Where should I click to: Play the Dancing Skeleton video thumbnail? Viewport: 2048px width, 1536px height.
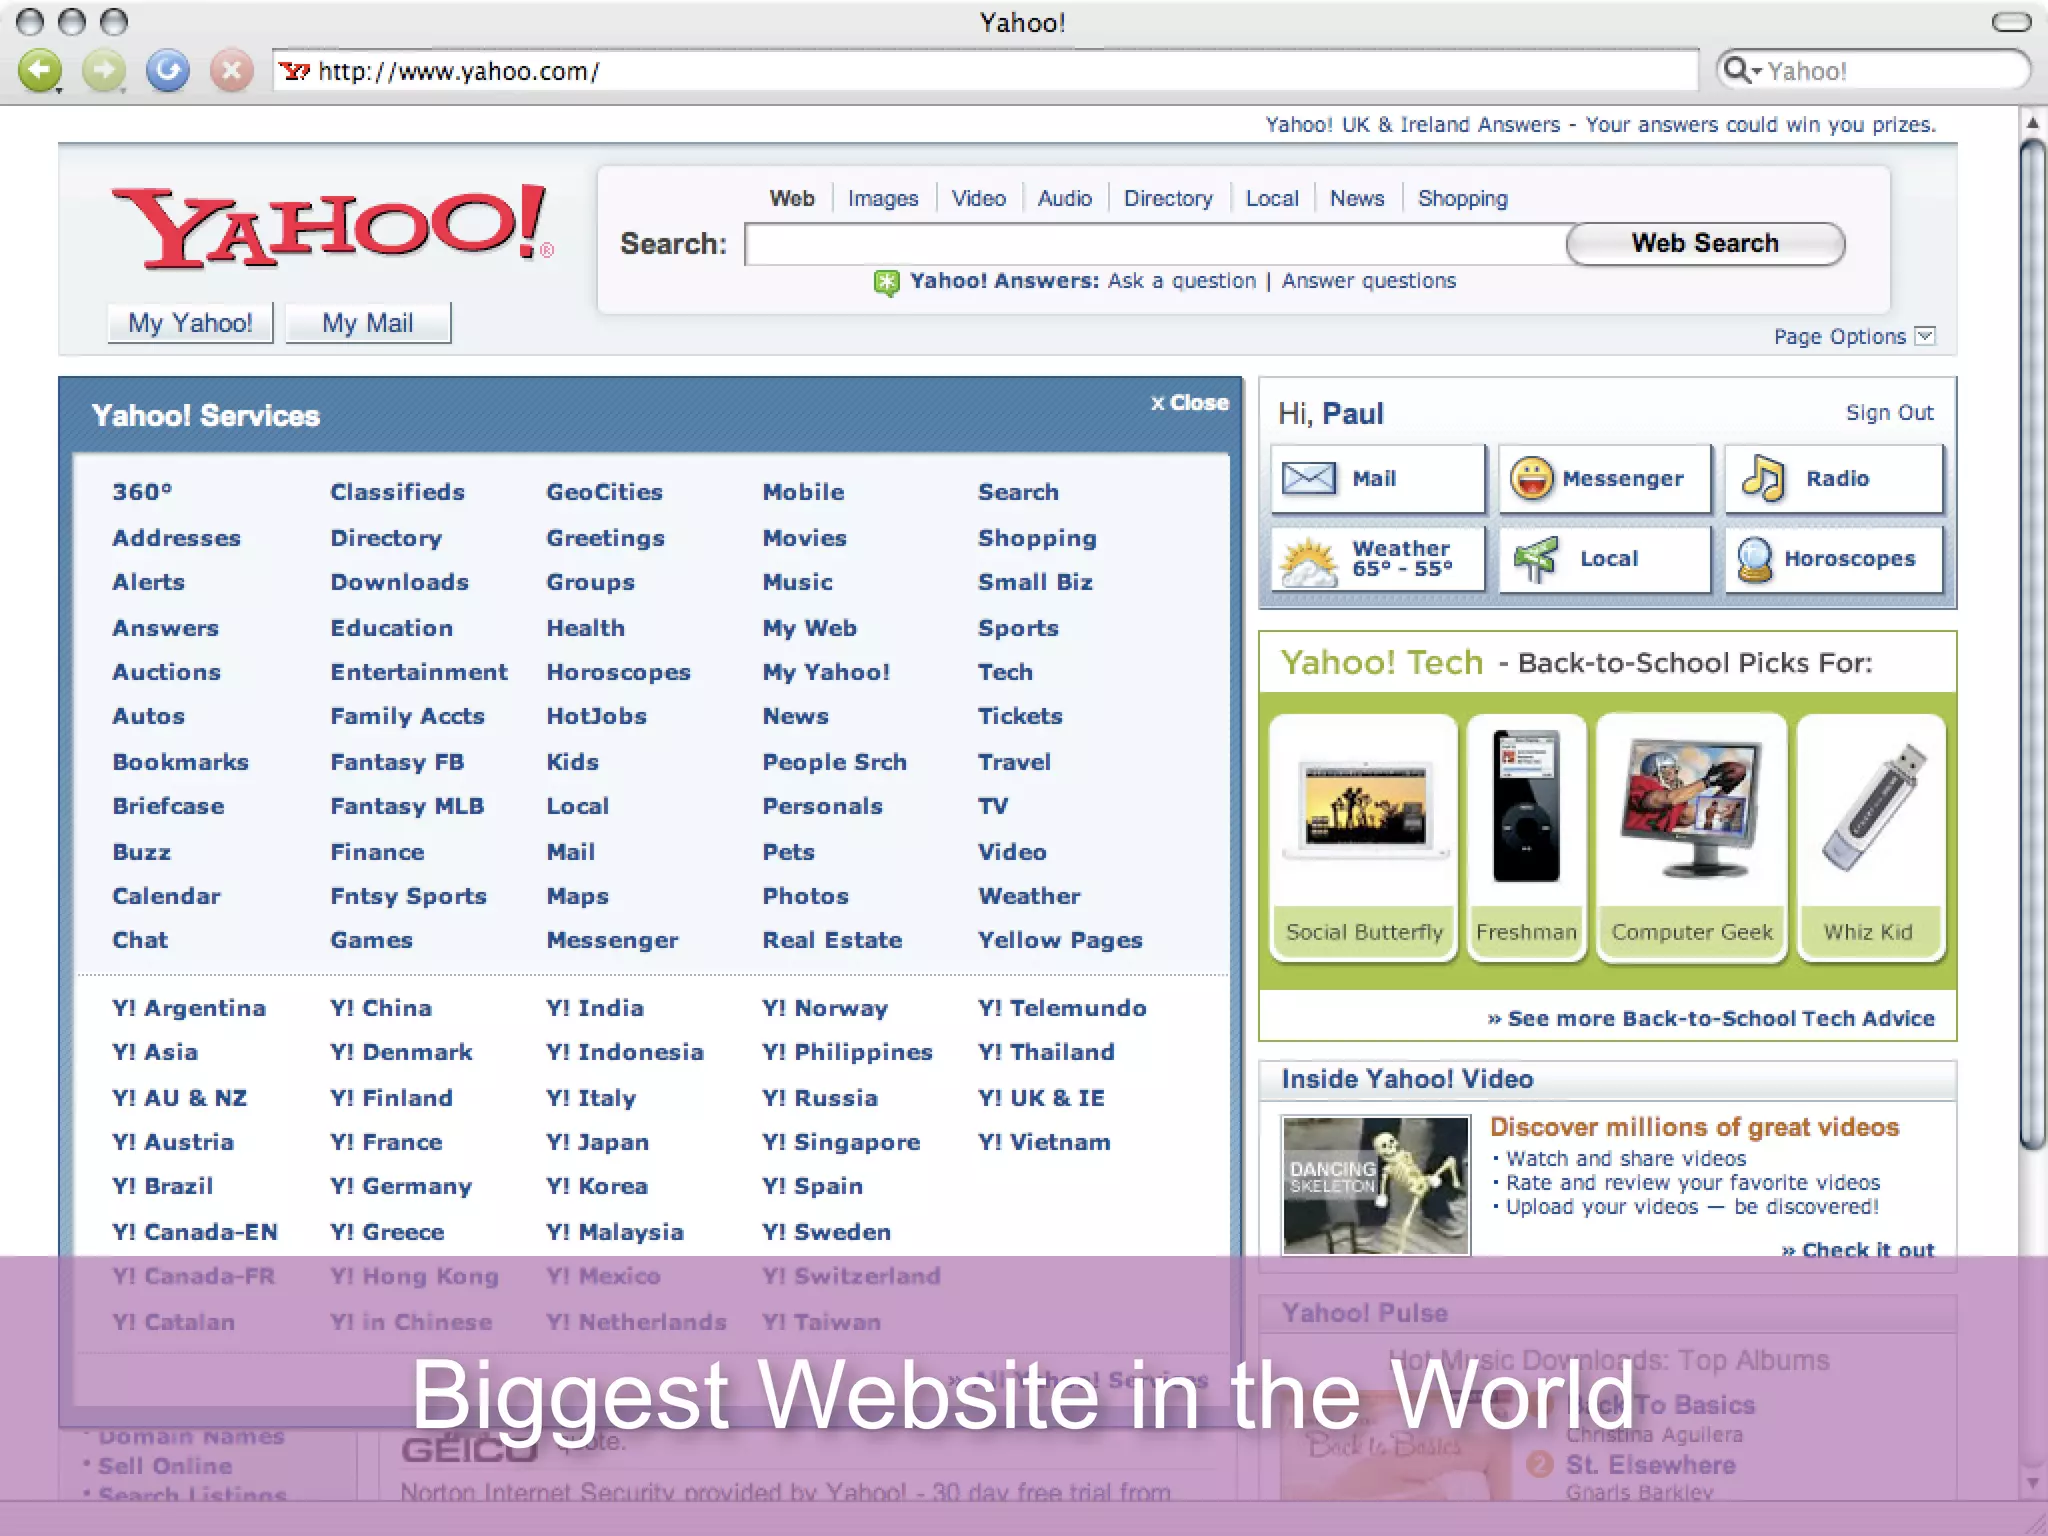coord(1376,1185)
